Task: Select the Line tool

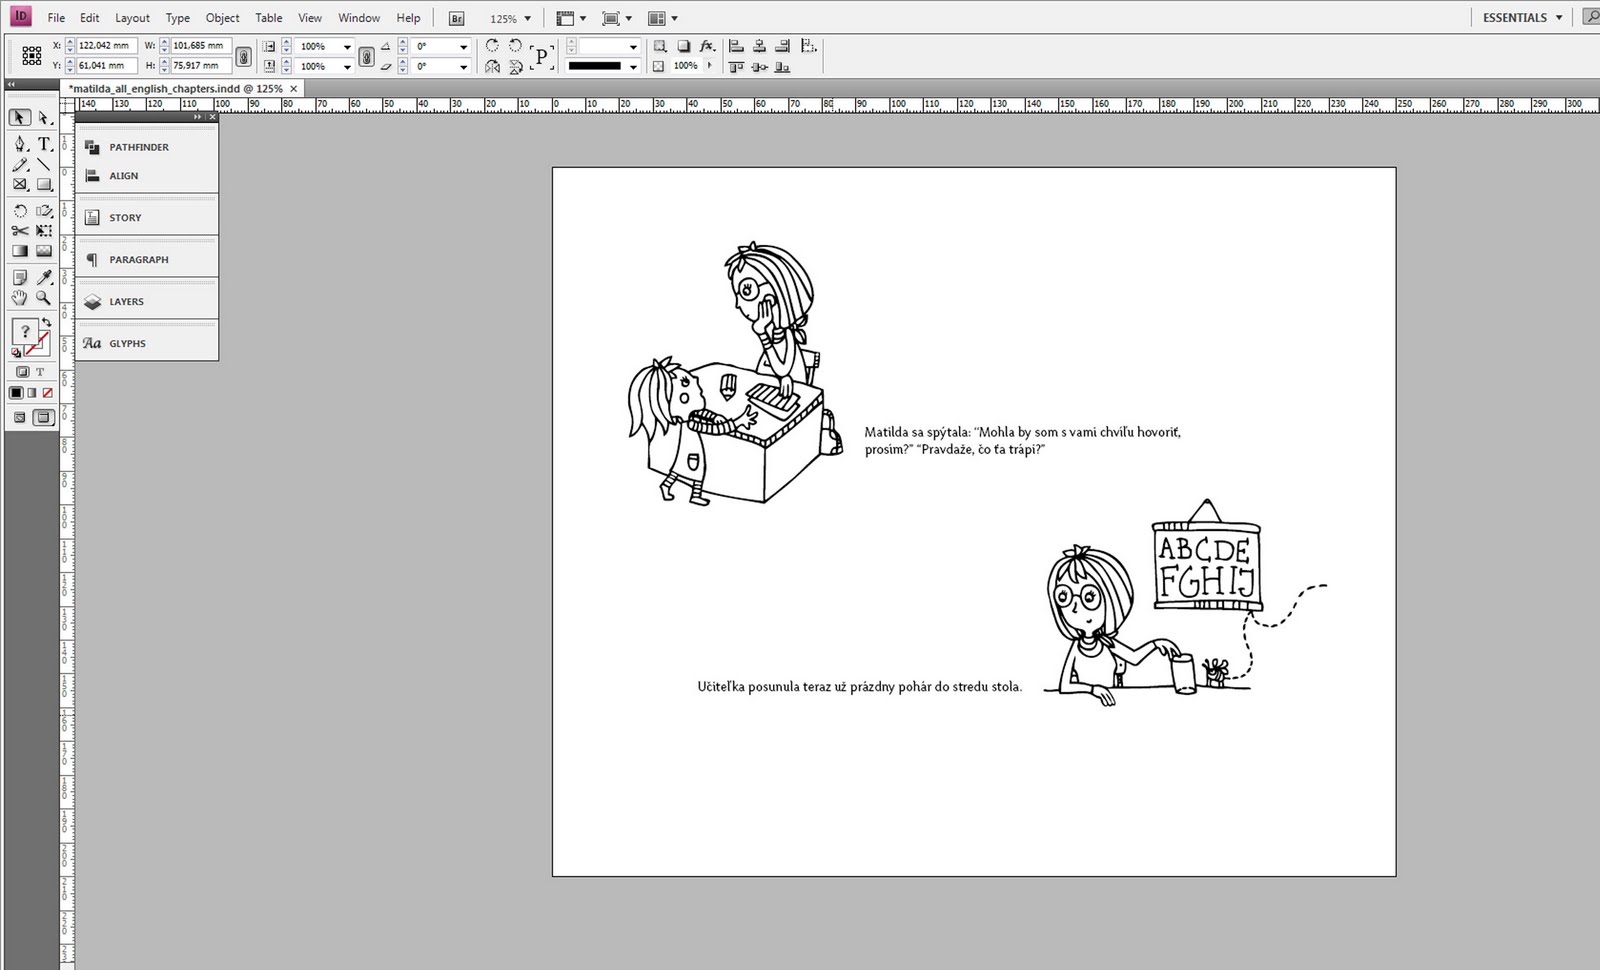Action: click(x=44, y=165)
